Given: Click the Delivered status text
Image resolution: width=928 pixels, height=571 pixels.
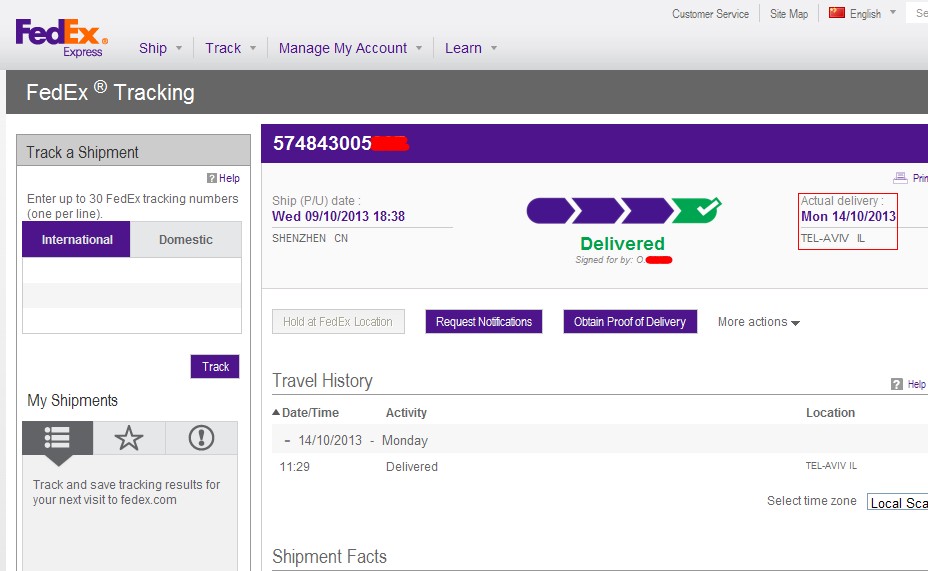Looking at the screenshot, I should coord(622,244).
